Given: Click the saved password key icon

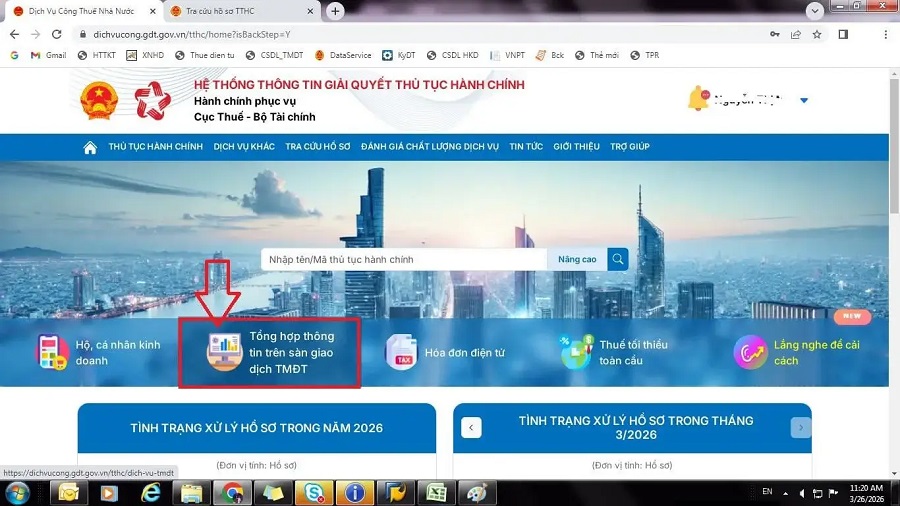Looking at the screenshot, I should tap(775, 34).
